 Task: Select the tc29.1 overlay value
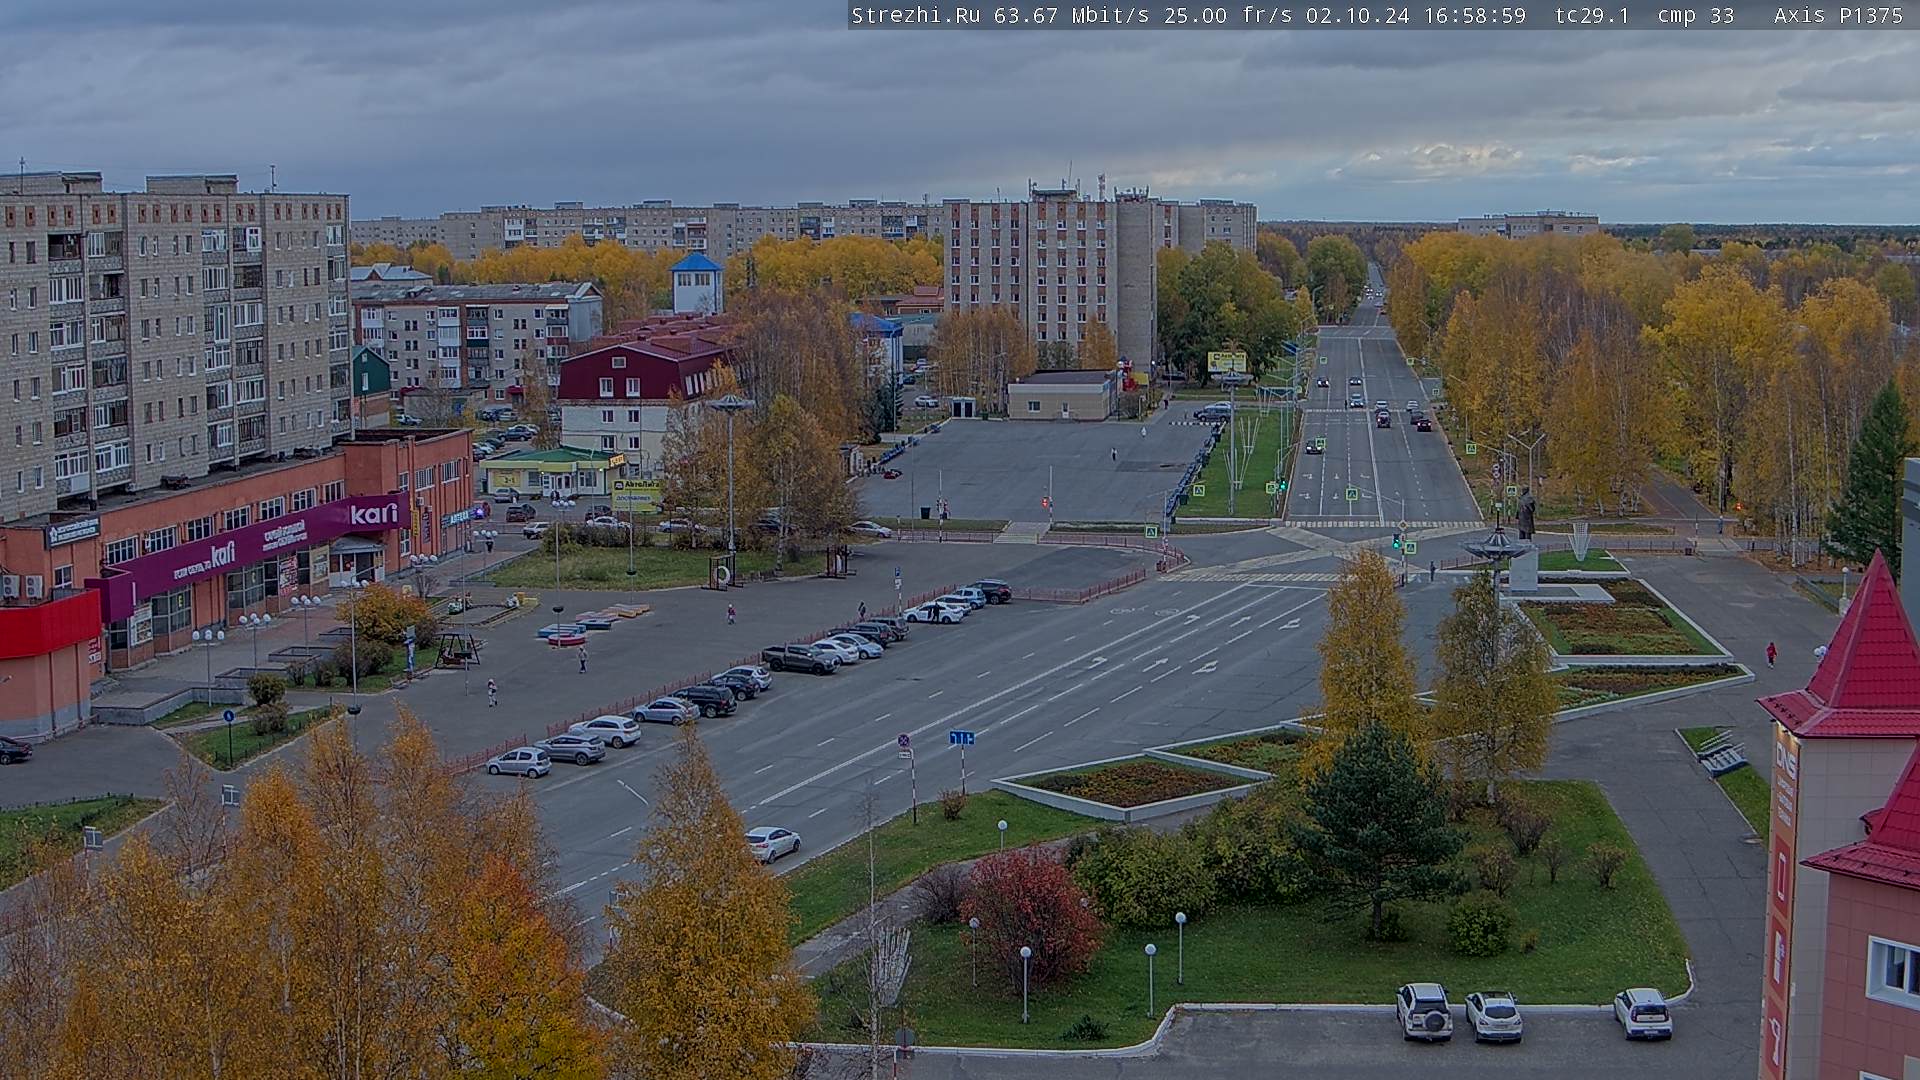click(x=1592, y=15)
